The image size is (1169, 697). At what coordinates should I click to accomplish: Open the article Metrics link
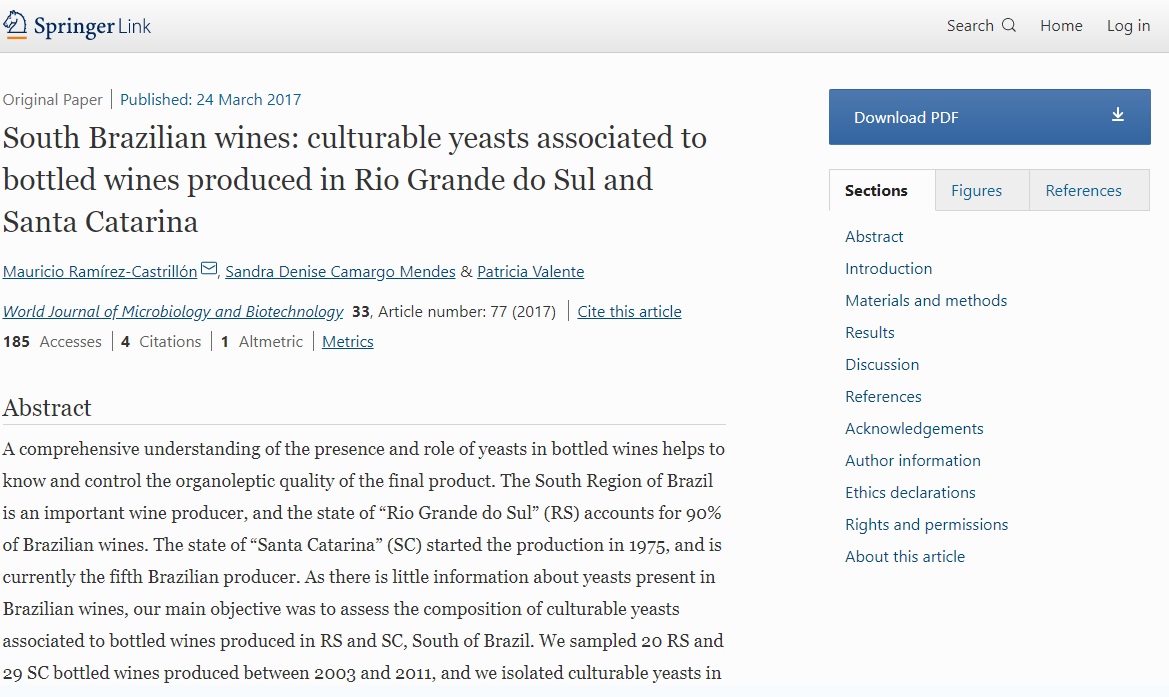[x=347, y=342]
